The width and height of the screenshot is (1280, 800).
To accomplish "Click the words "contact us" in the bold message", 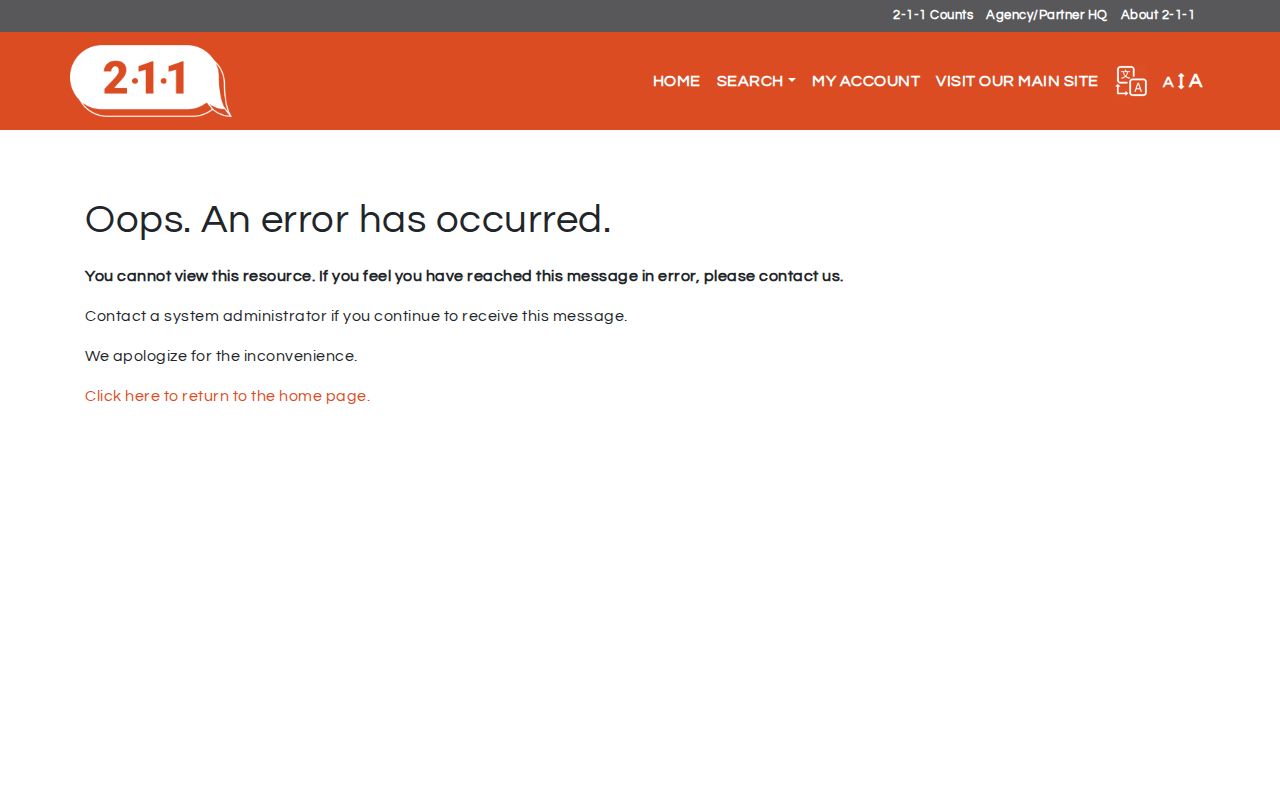I will pyautogui.click(x=800, y=276).
